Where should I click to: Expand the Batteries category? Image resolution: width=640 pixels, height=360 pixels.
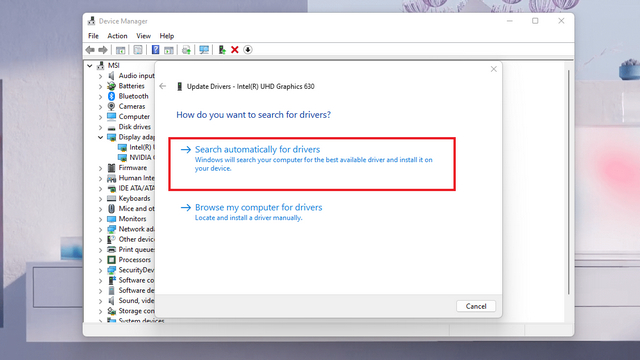click(x=100, y=86)
